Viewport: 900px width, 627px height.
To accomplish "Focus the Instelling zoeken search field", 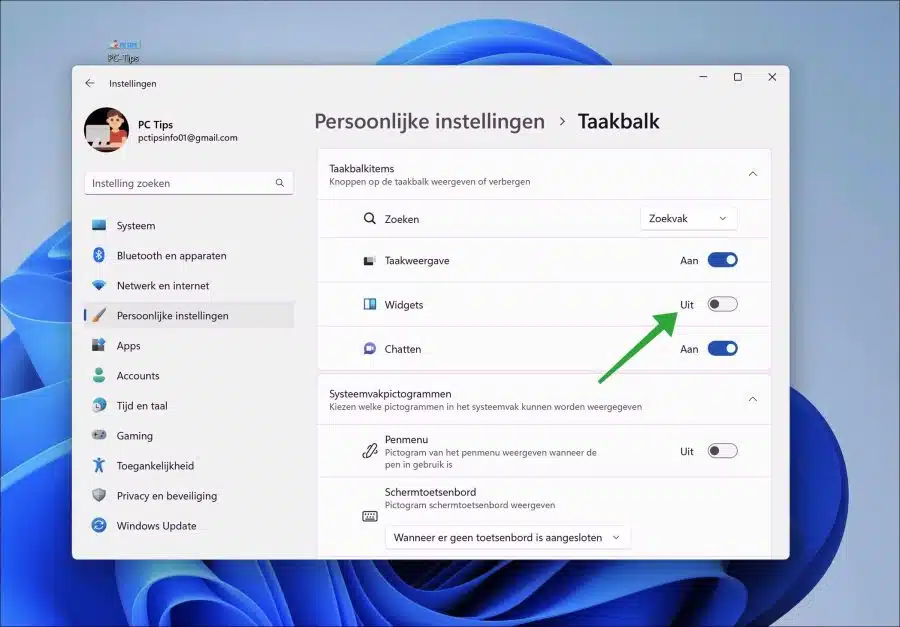I will click(189, 183).
